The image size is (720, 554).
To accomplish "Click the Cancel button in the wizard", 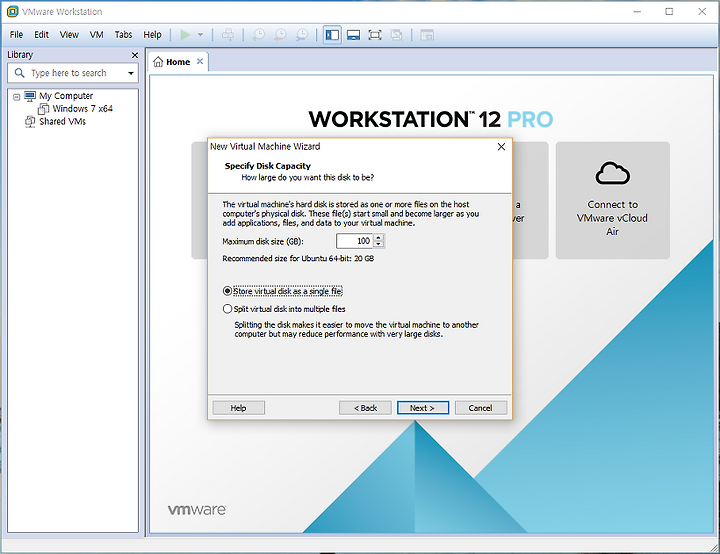I will click(481, 408).
